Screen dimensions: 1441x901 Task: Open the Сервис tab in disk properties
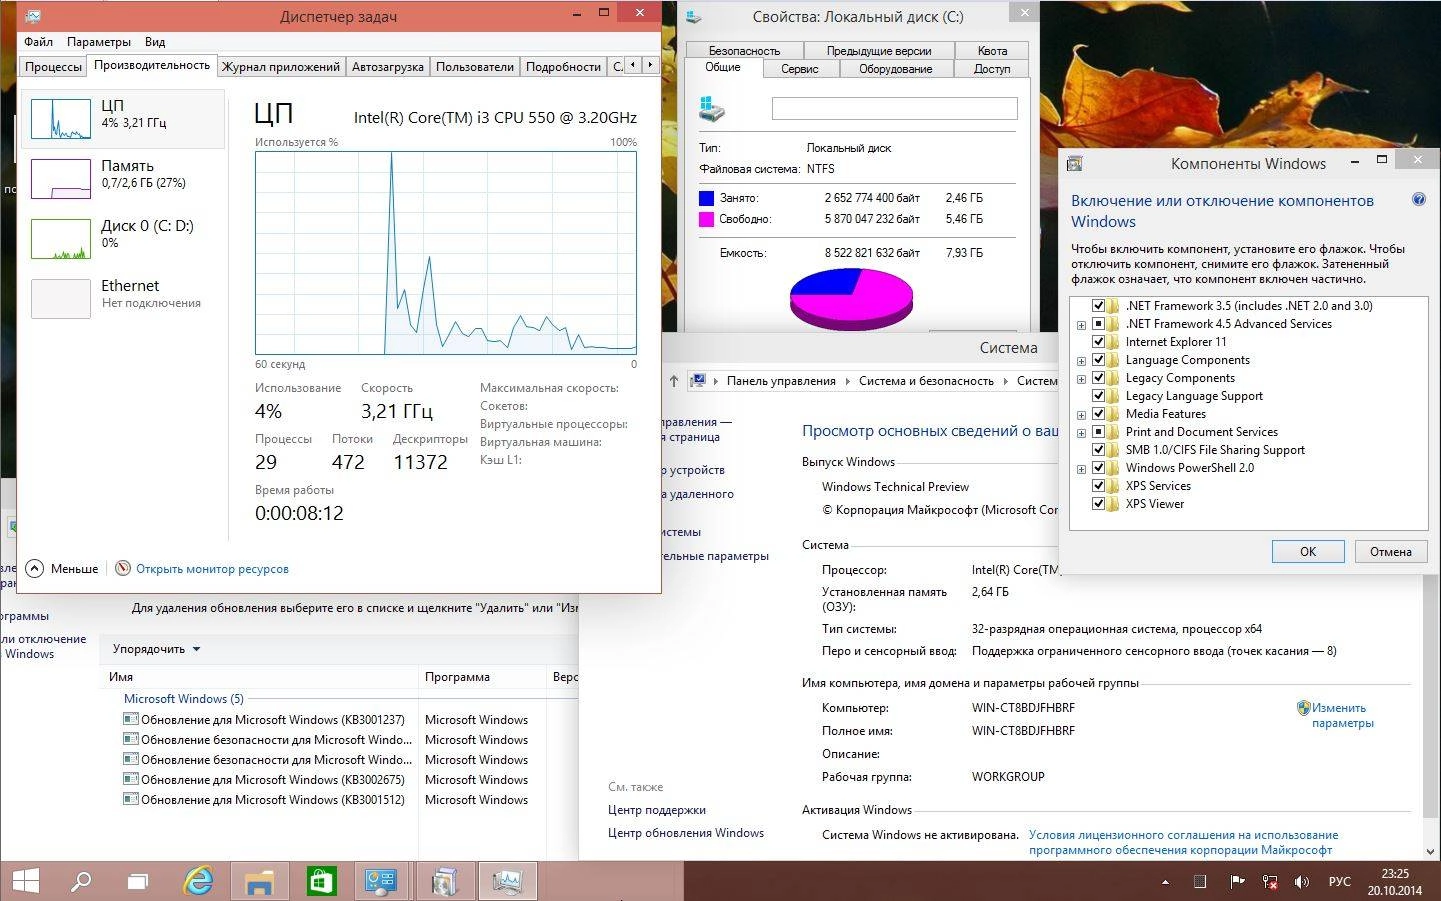(800, 69)
